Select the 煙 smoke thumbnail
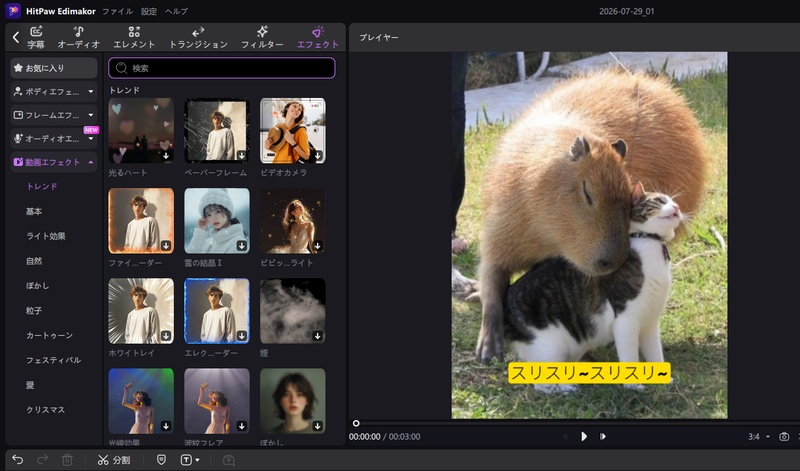The image size is (800, 471). click(293, 311)
